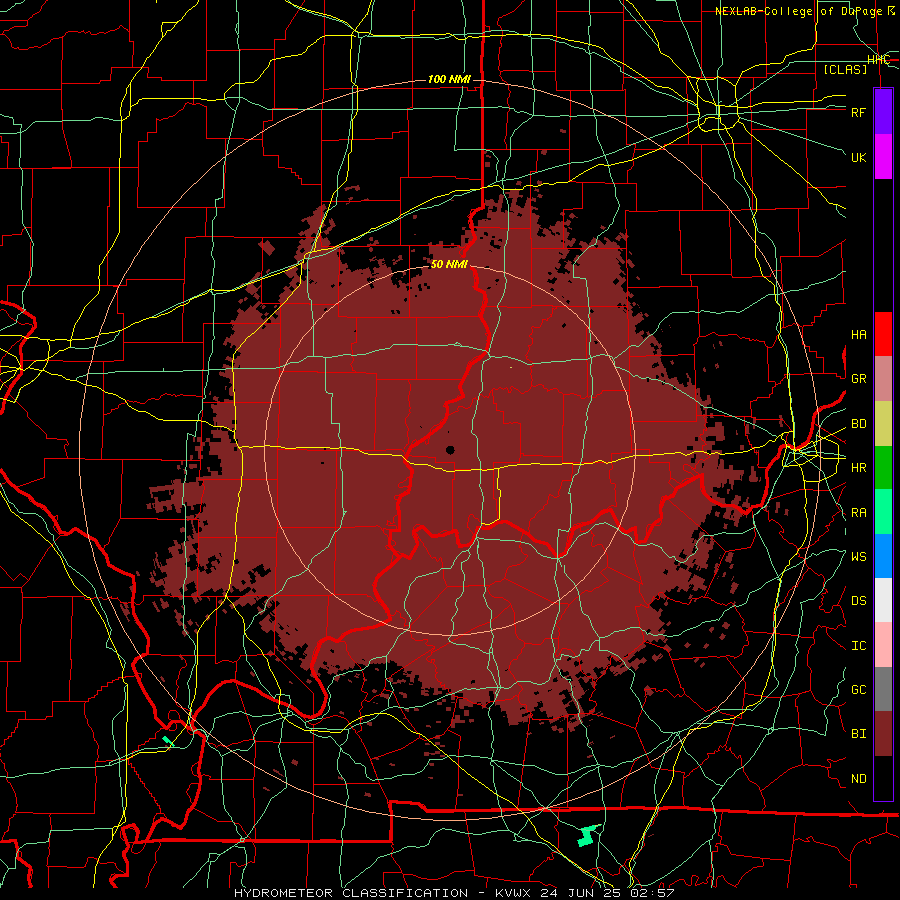Click the "WS" legend label
Screen dimensions: 900x900
(x=859, y=557)
